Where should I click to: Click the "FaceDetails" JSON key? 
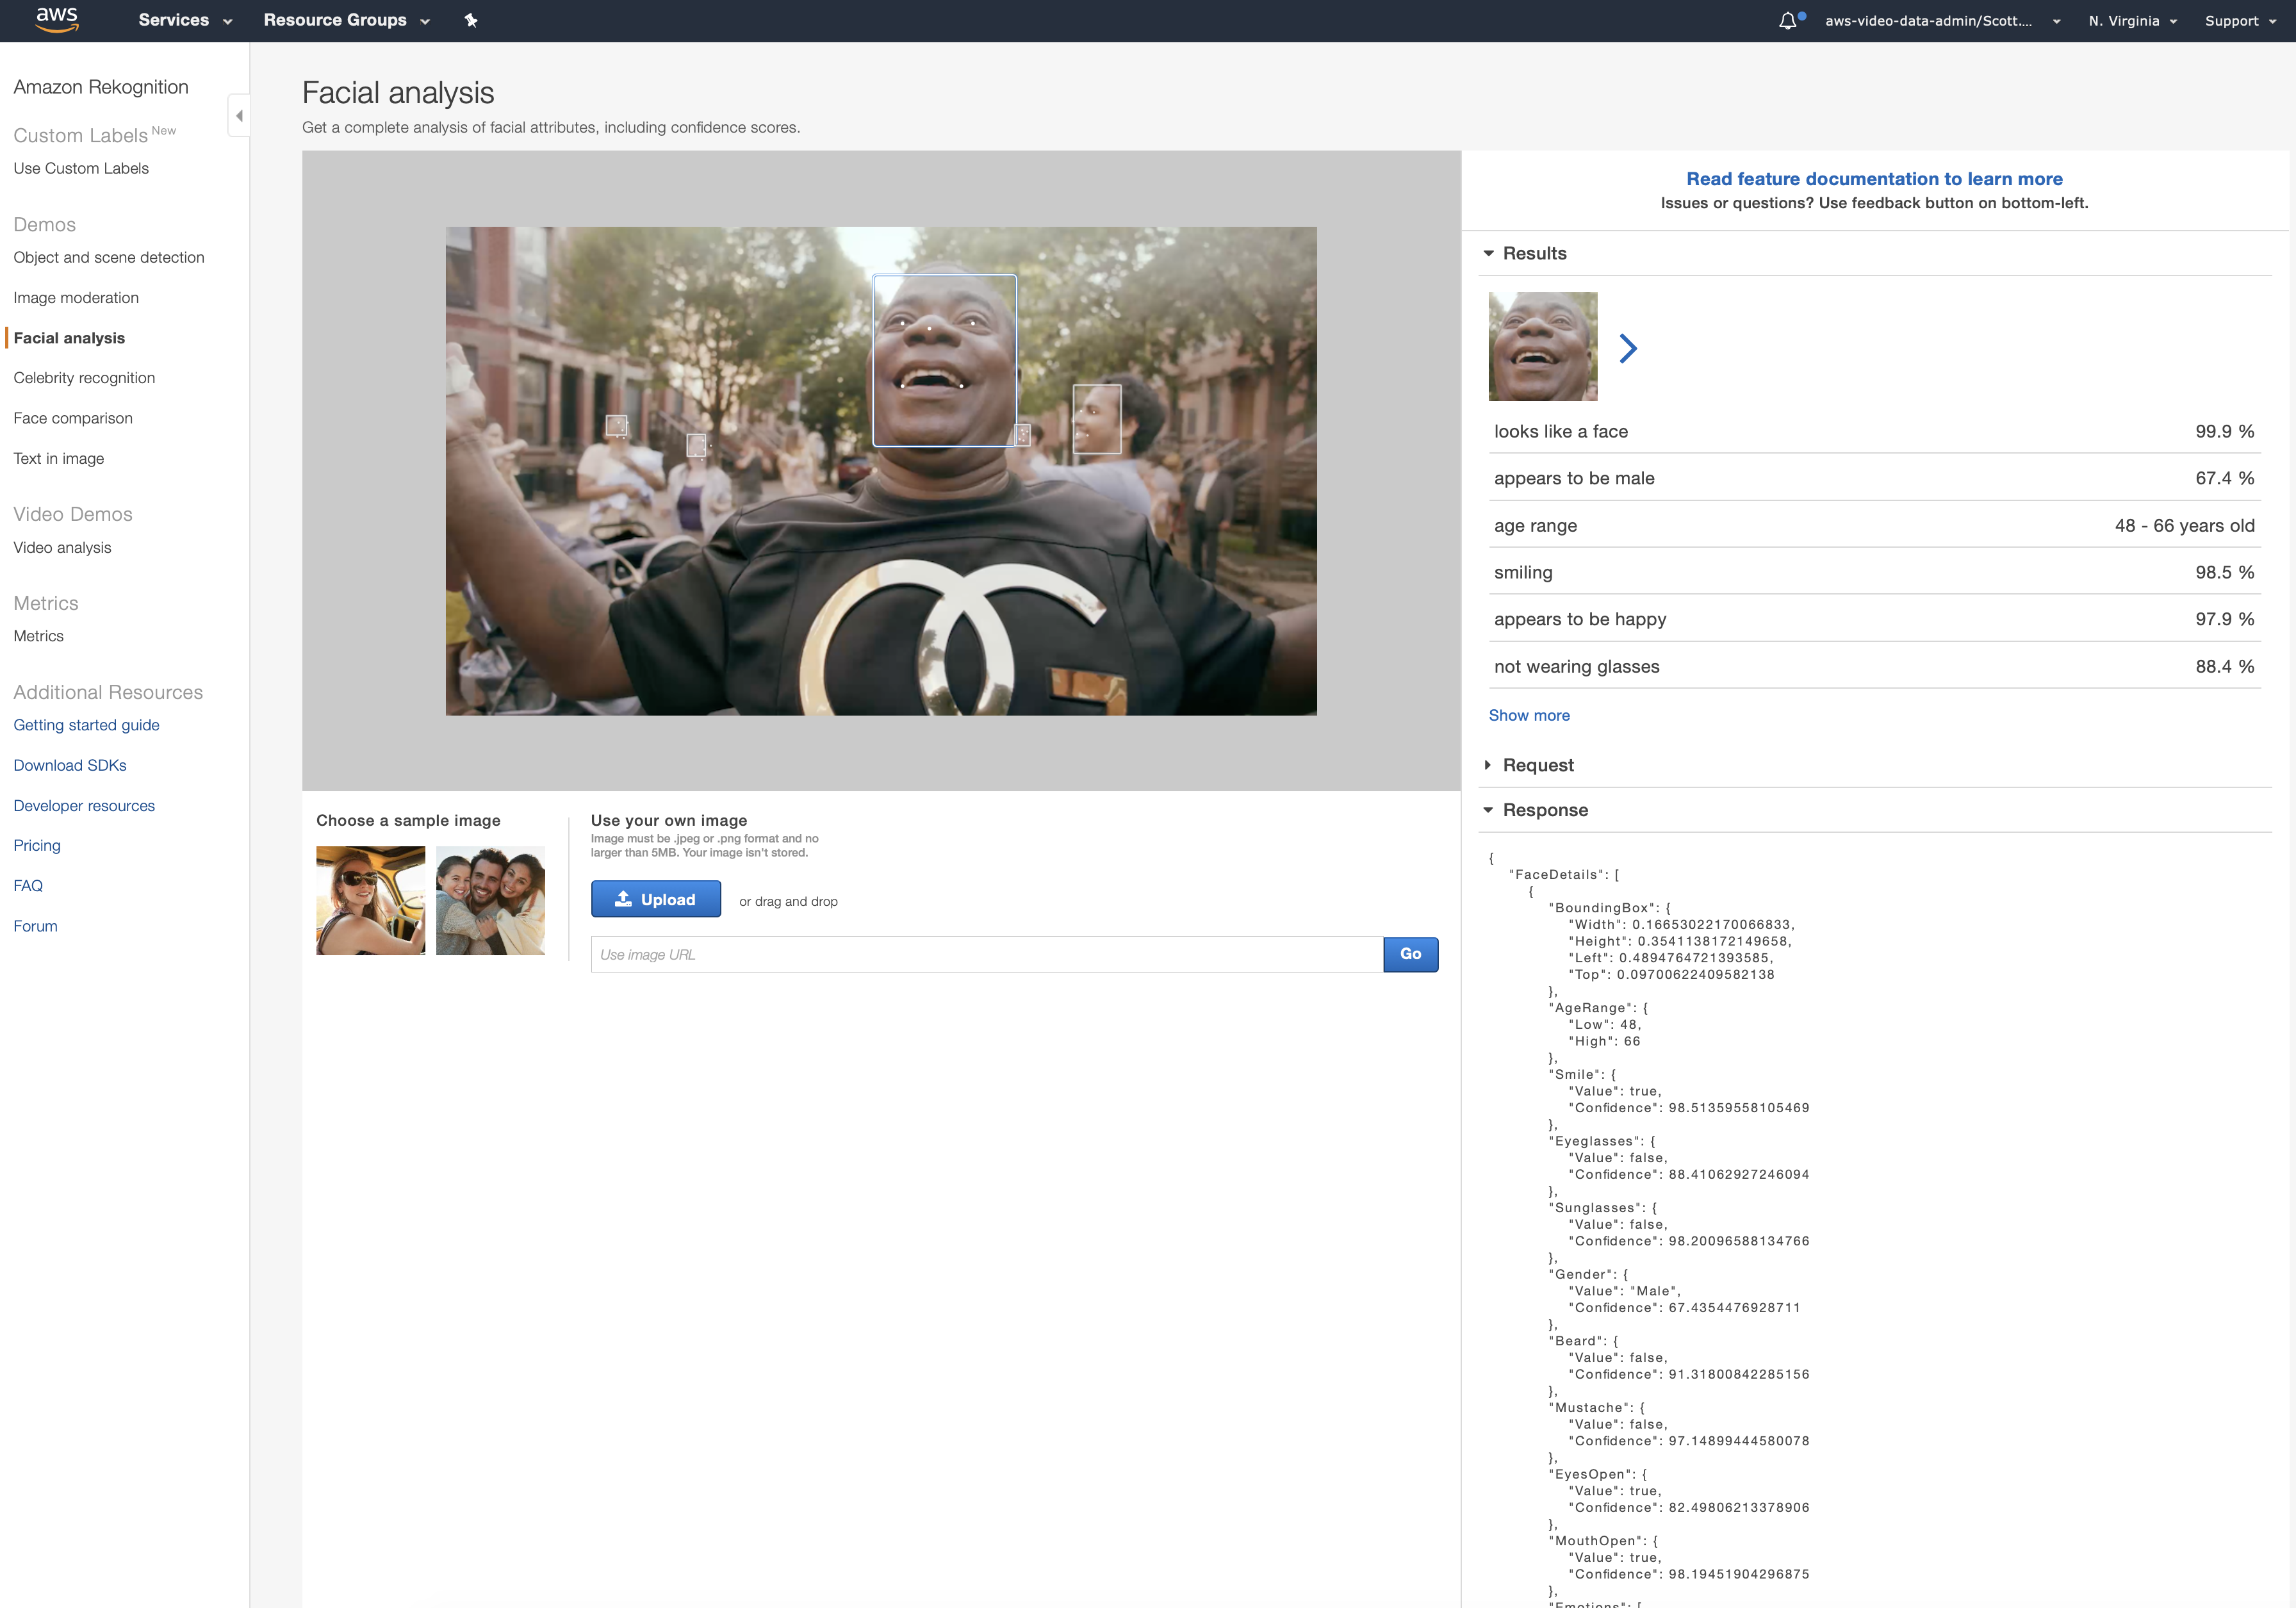click(1556, 874)
